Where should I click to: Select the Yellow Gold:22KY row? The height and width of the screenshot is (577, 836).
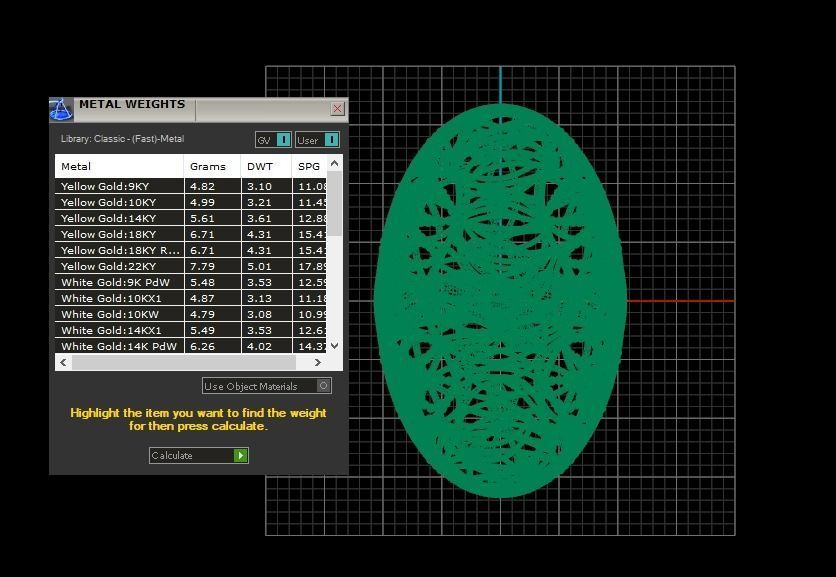point(191,266)
